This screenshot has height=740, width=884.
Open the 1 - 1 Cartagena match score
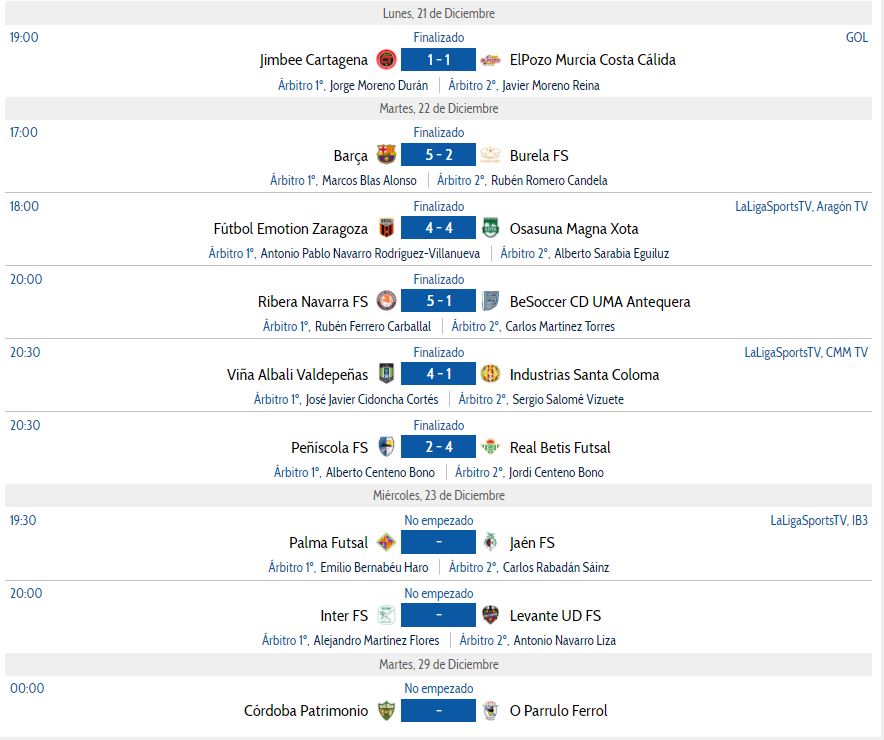pos(438,60)
